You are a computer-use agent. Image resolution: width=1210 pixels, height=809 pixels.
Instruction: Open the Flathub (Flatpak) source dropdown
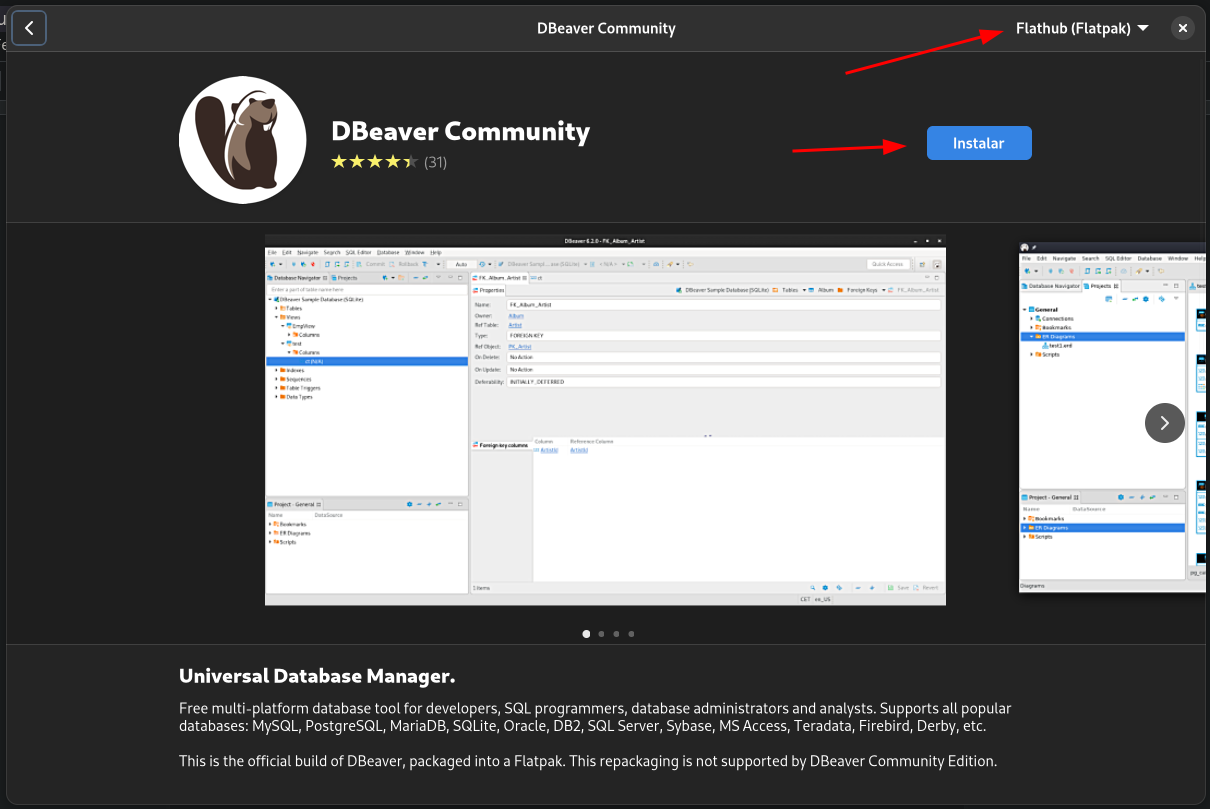click(1083, 28)
